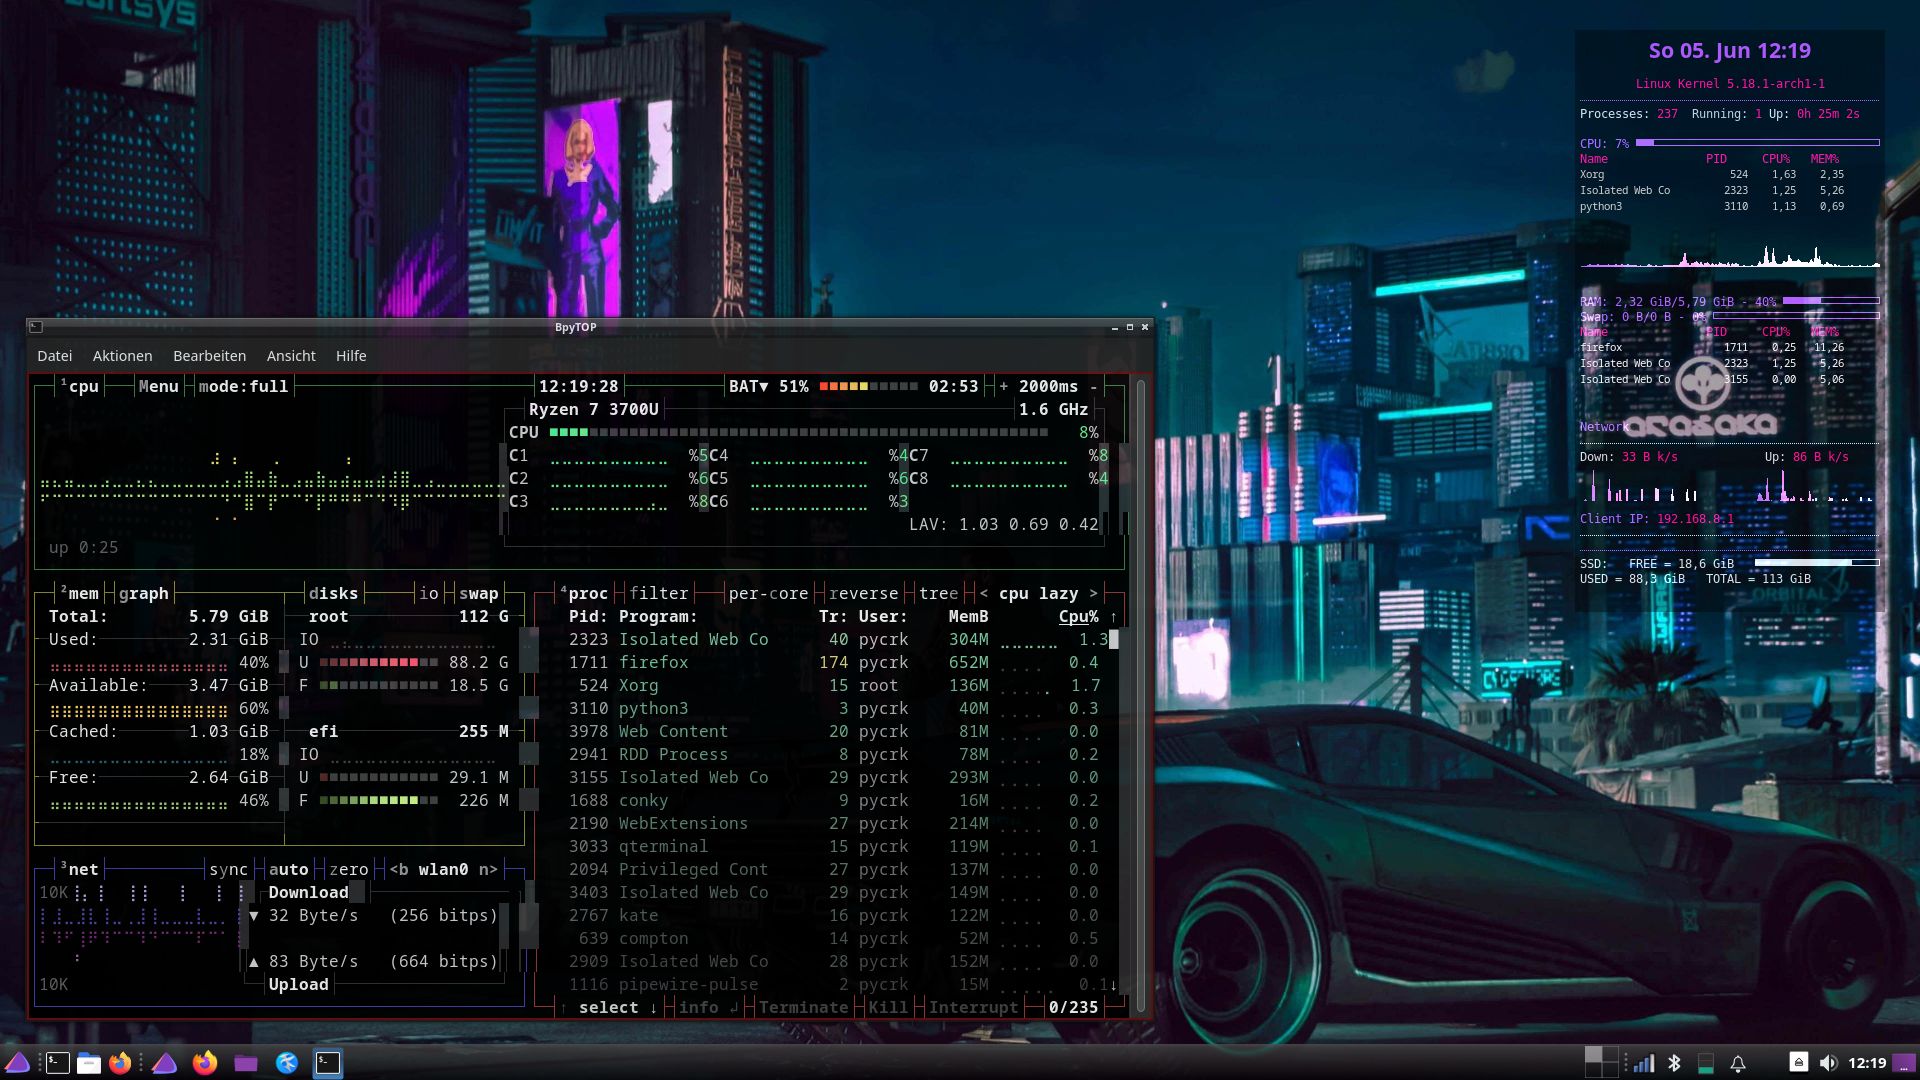Click the BpyTOP window menu icon in titlebar
The width and height of the screenshot is (1920, 1080).
point(36,327)
